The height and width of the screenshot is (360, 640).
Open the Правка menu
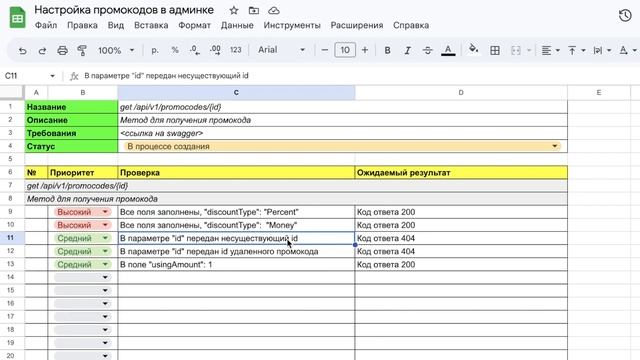(82, 25)
